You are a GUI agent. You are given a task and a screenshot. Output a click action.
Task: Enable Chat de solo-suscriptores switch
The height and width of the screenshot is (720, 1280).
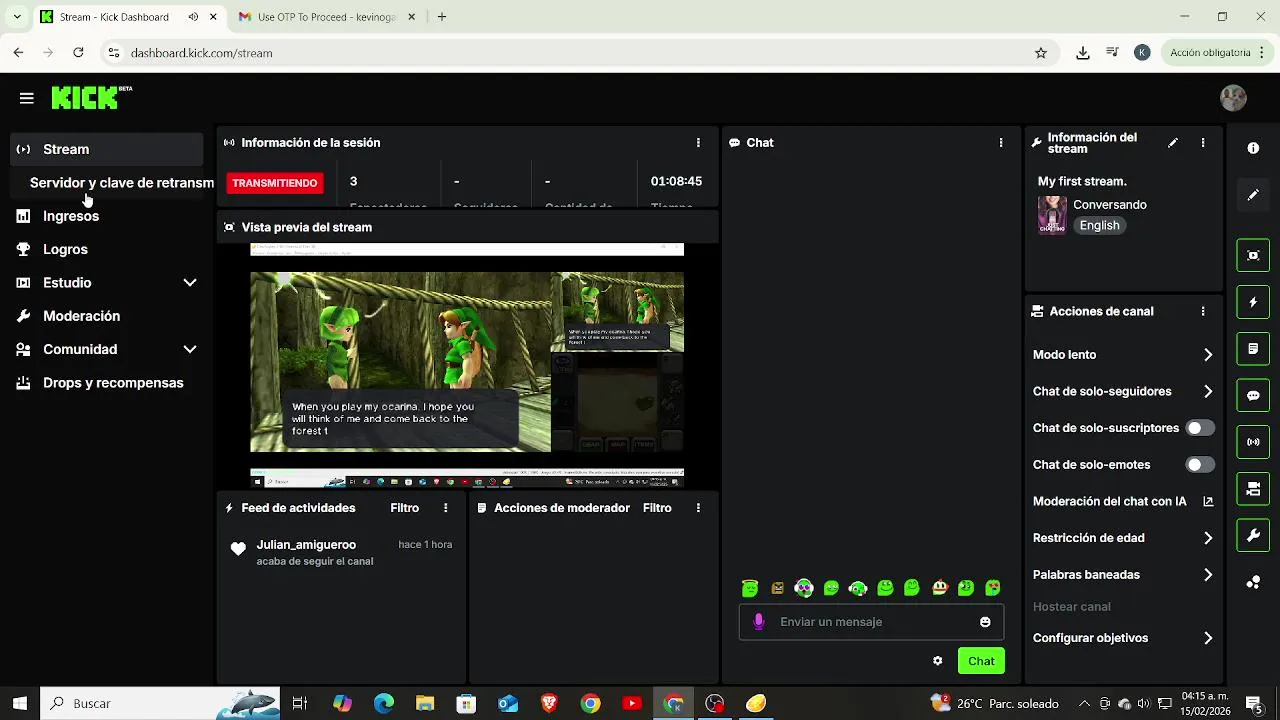1200,428
